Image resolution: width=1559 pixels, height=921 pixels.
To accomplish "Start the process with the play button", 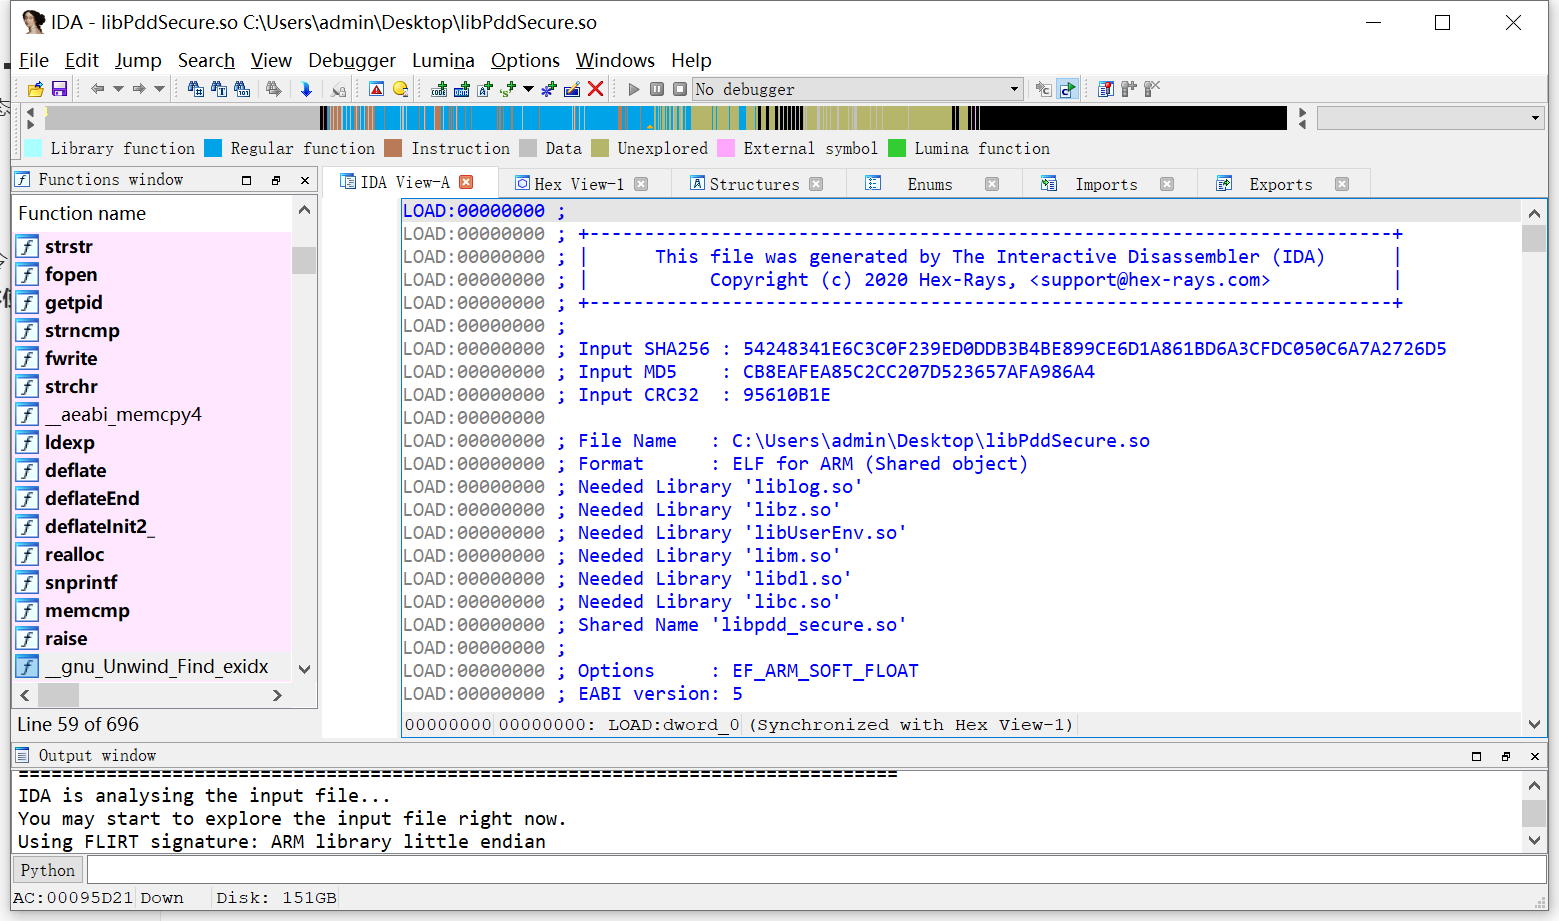I will pos(633,89).
